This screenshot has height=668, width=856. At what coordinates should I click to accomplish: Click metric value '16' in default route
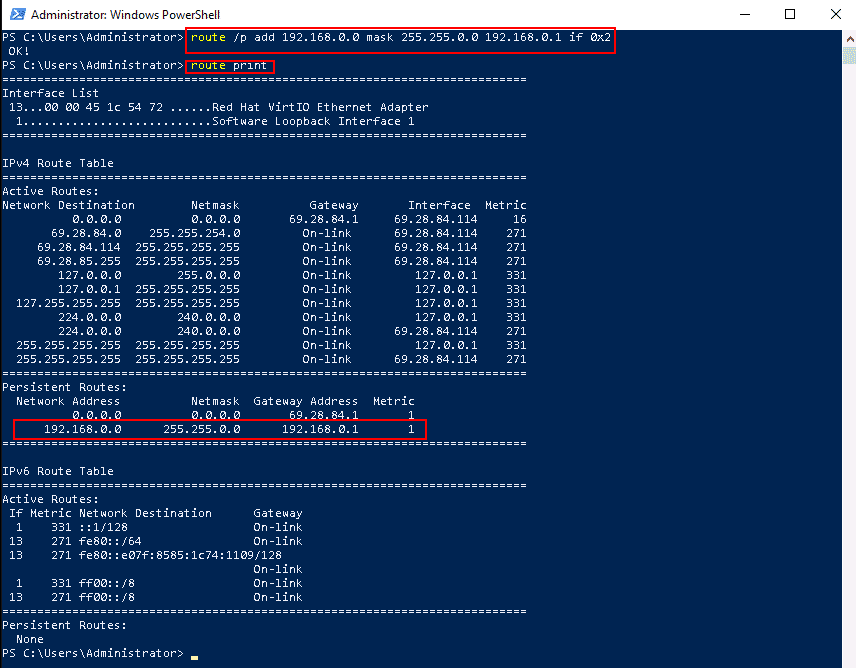pos(520,219)
